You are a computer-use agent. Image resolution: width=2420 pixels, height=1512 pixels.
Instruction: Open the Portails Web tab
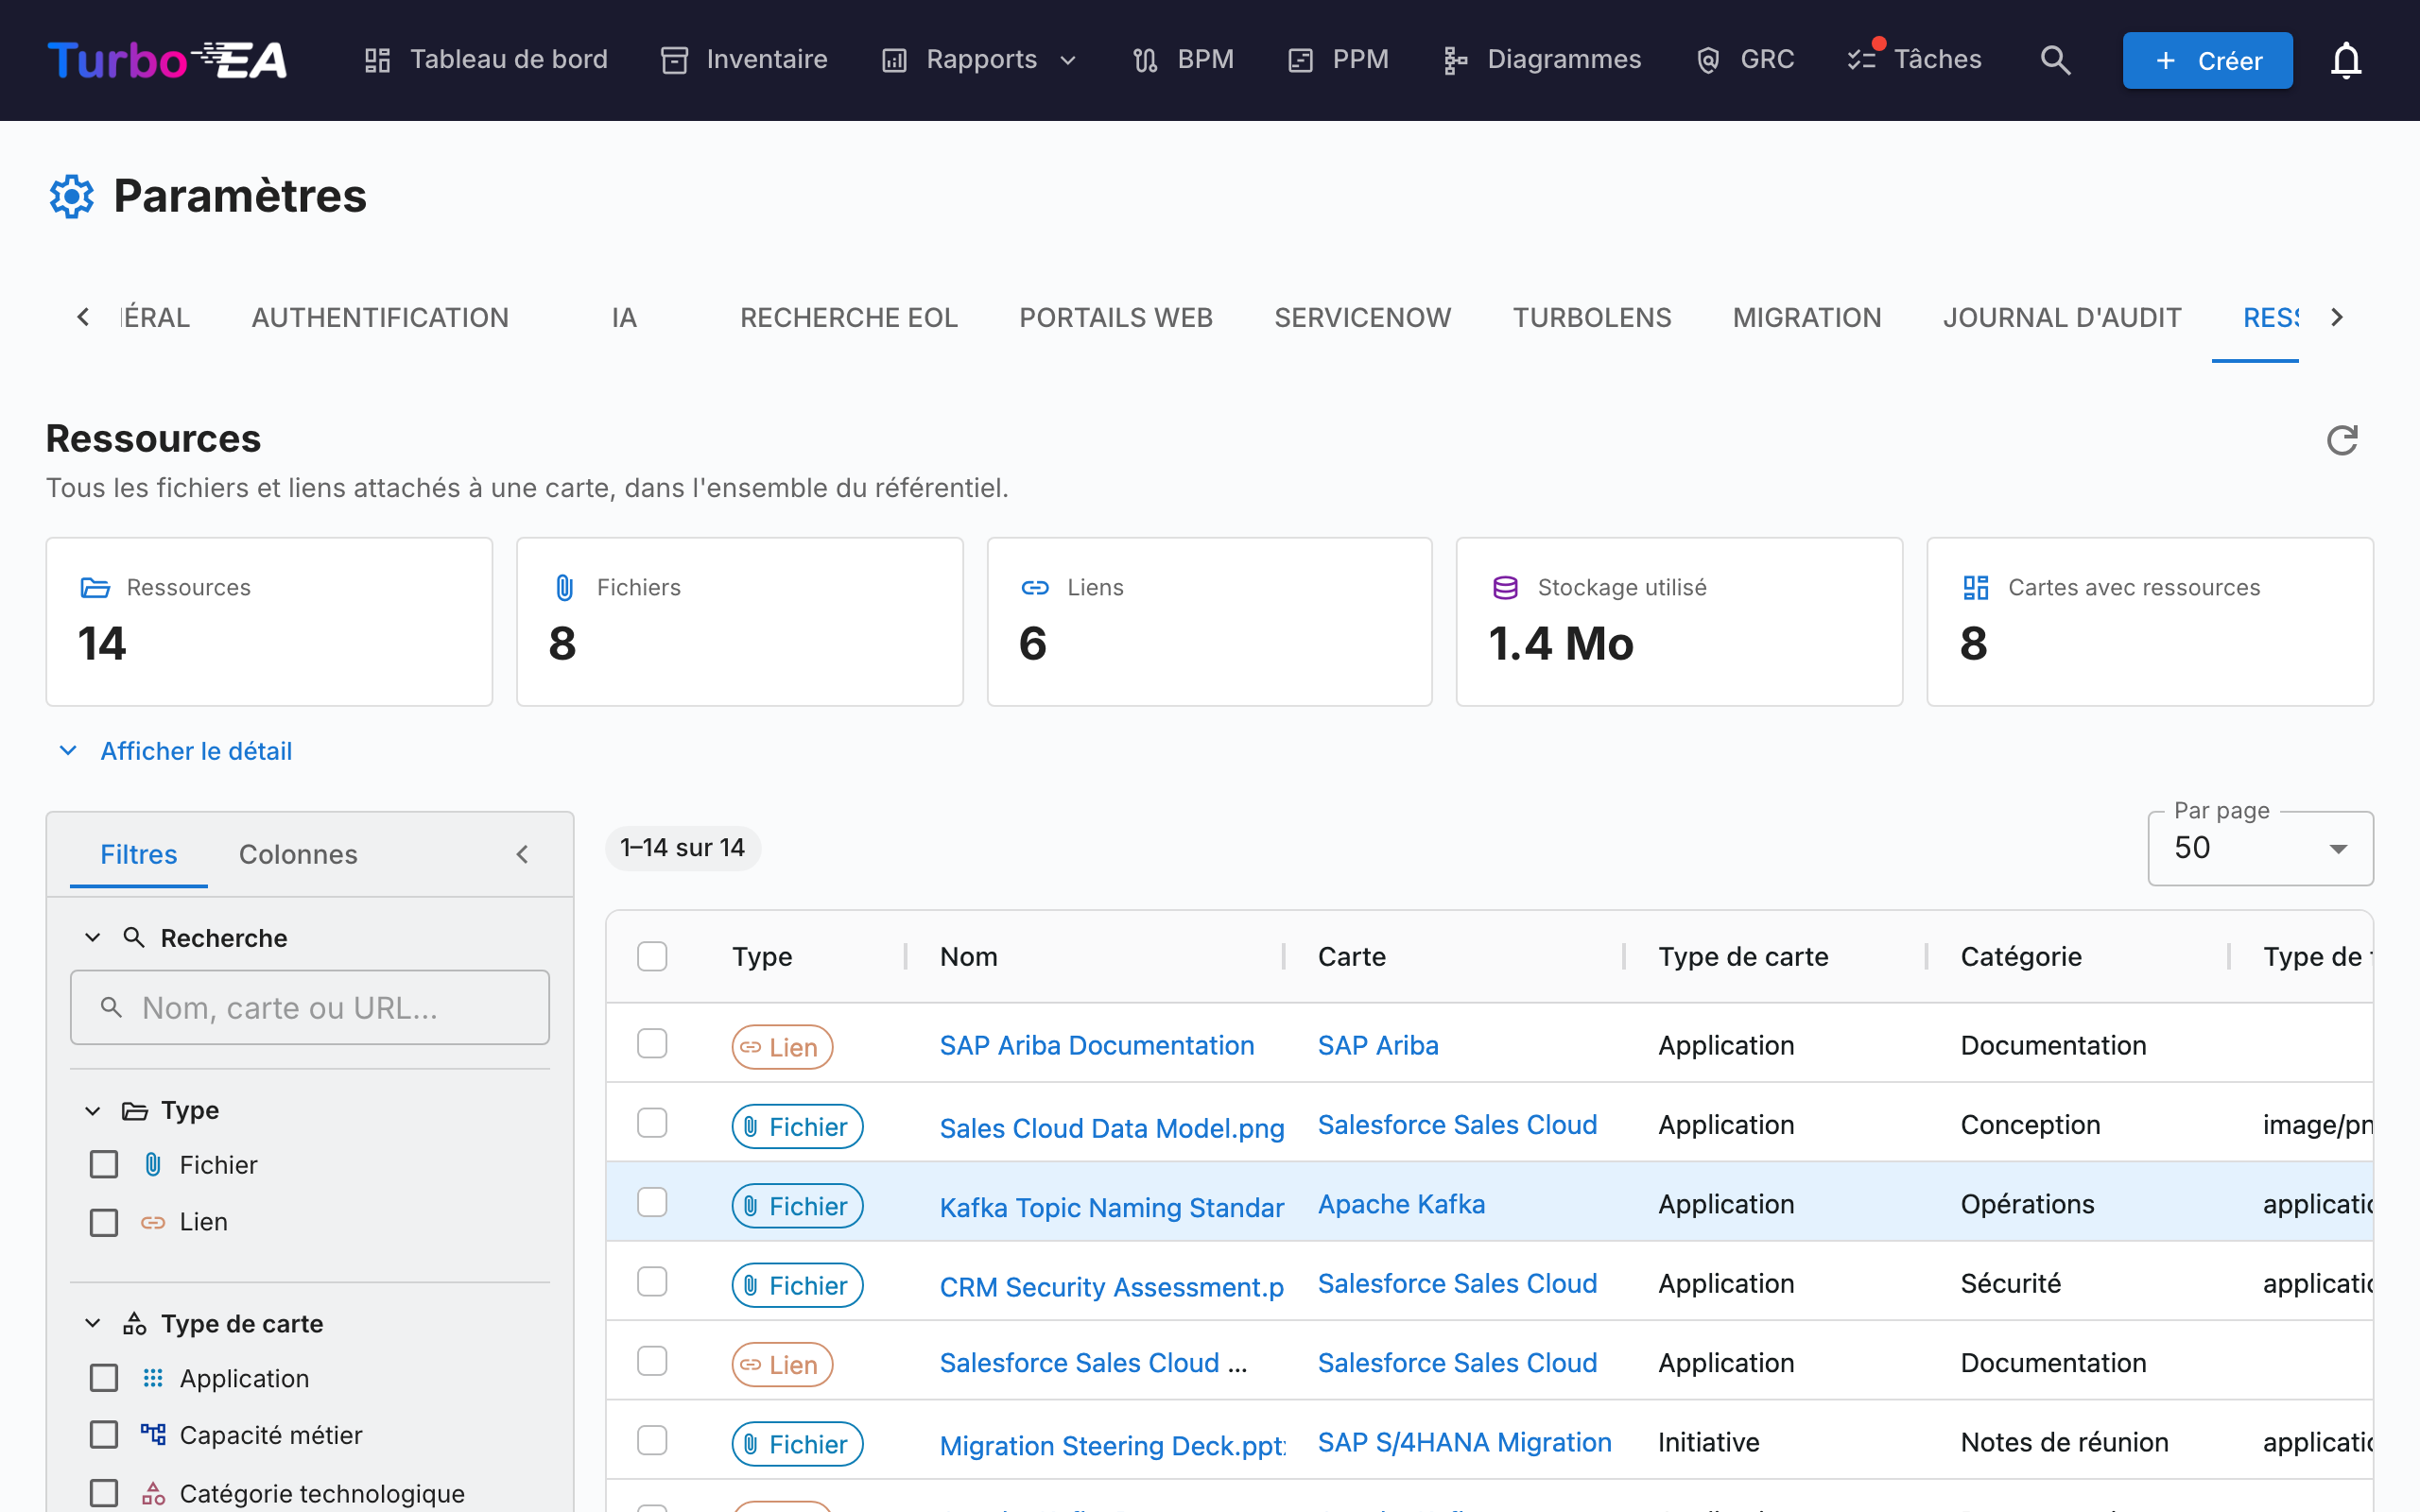click(1116, 318)
